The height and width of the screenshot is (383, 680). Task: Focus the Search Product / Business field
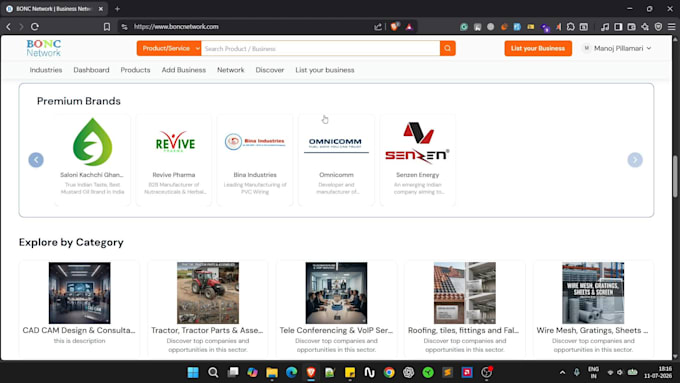tap(320, 48)
